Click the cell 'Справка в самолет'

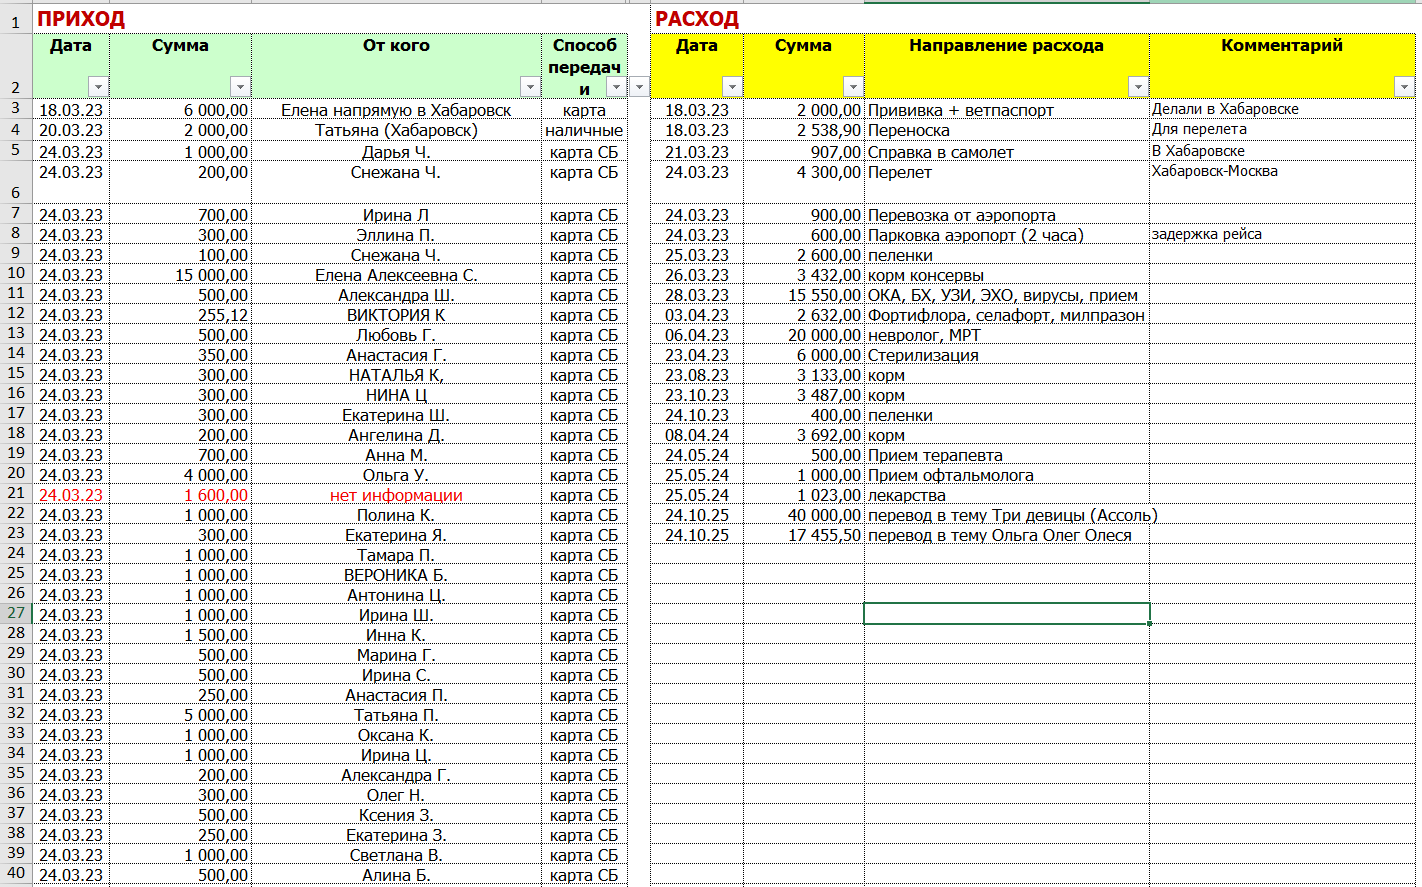click(x=1007, y=152)
